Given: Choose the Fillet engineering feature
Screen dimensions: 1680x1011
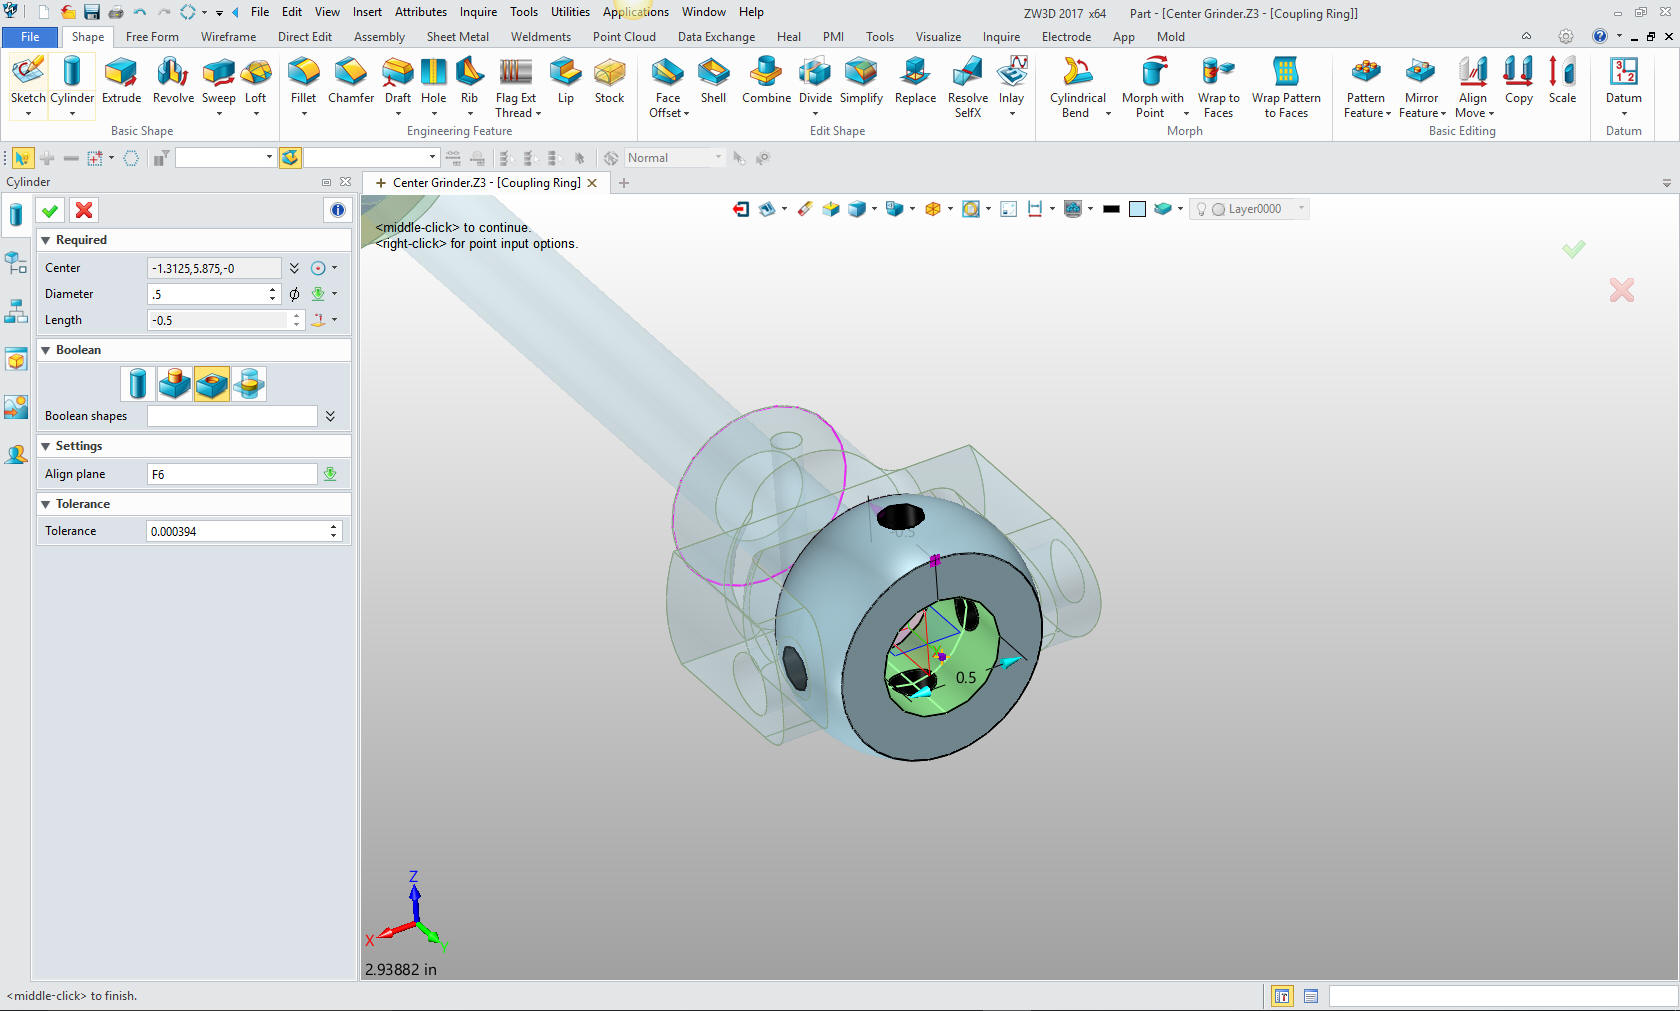Looking at the screenshot, I should point(303,80).
